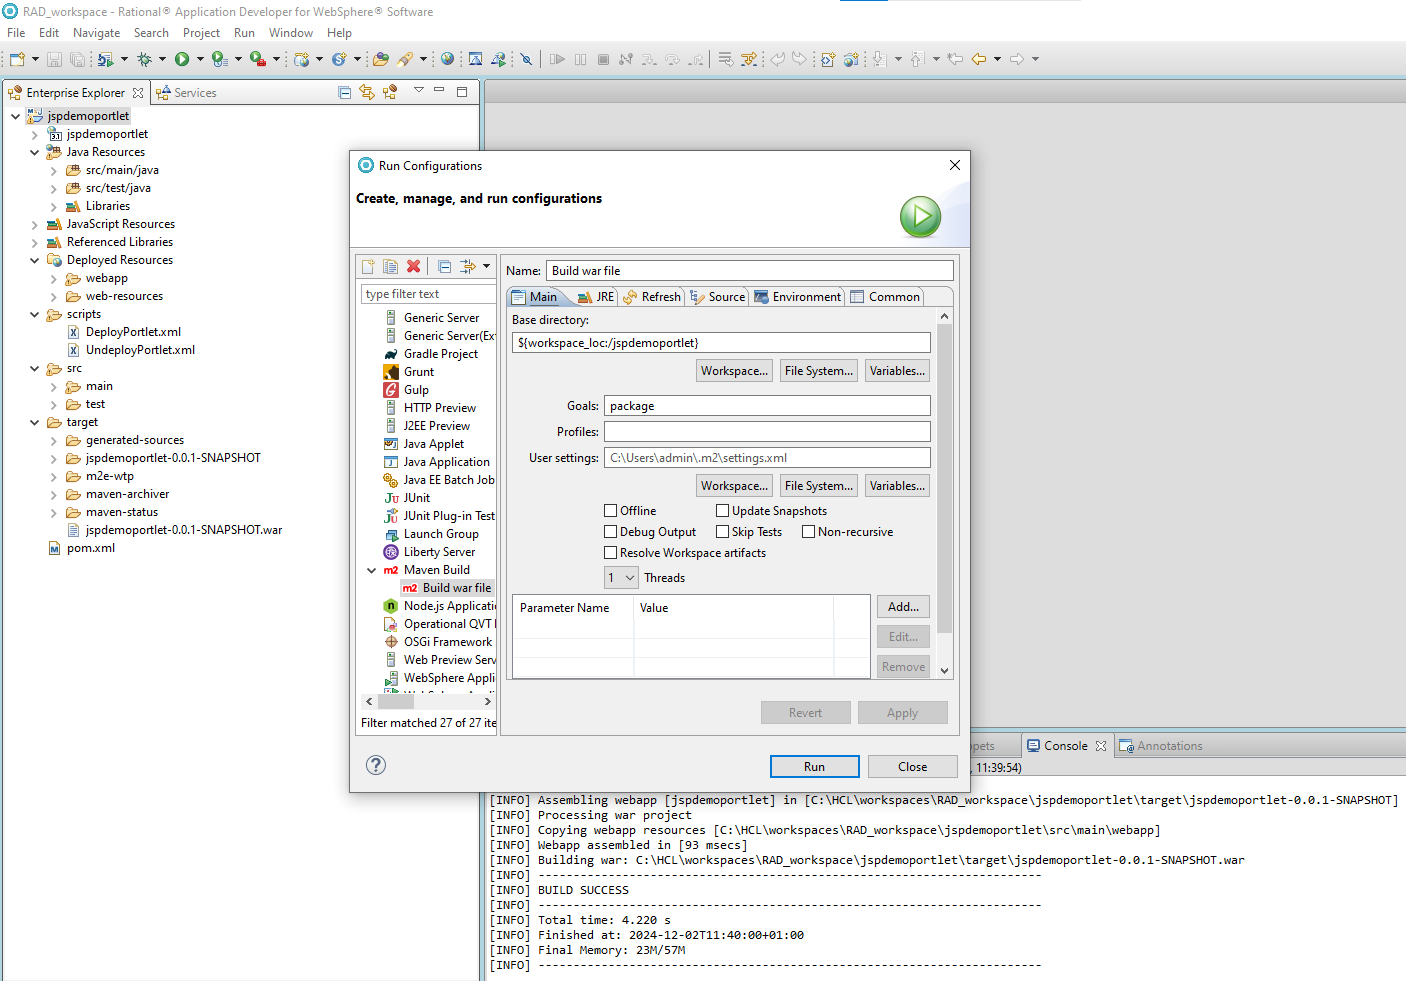Open Enterprise Explorer View Menu triangle
The image size is (1406, 981).
(x=419, y=90)
